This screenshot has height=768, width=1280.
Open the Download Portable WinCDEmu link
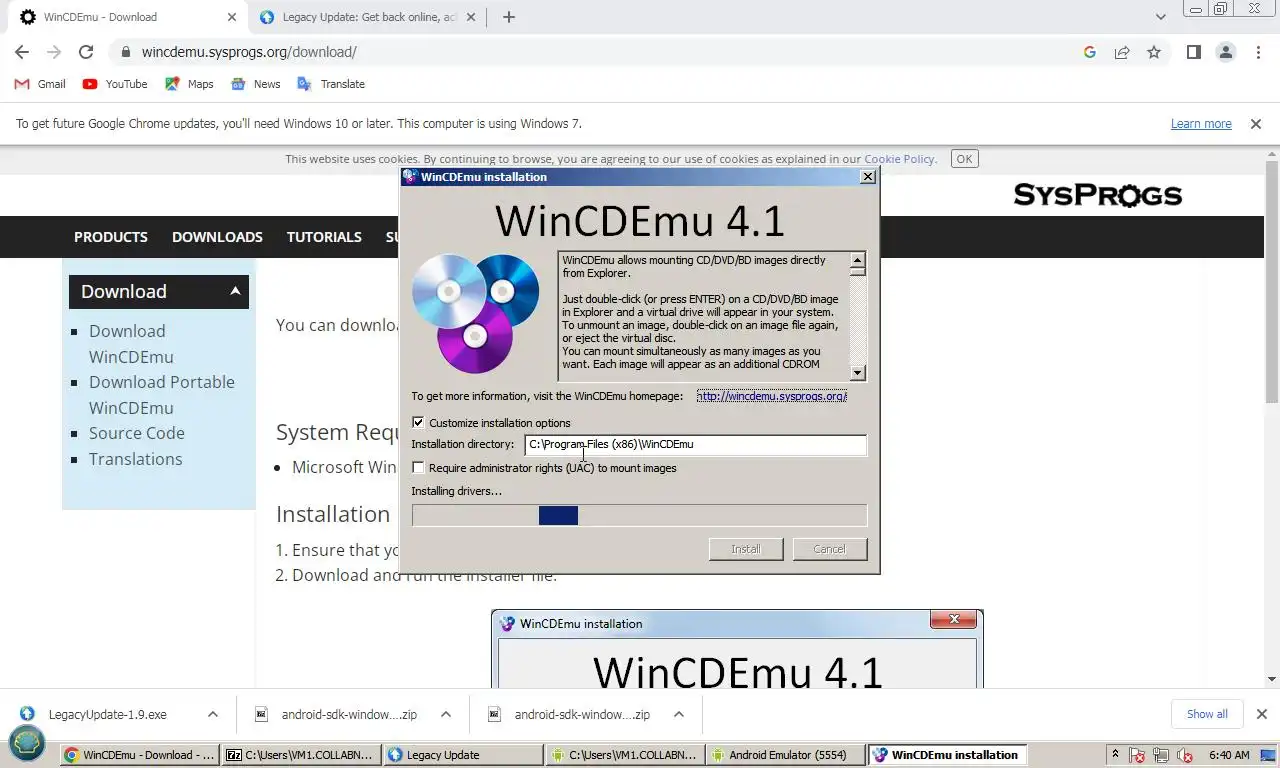pos(161,395)
